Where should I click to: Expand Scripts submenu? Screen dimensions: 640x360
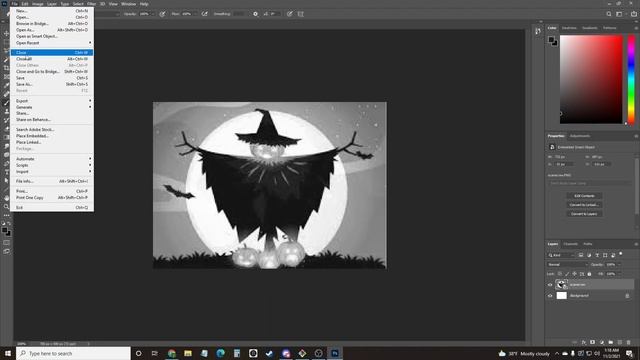(52, 165)
